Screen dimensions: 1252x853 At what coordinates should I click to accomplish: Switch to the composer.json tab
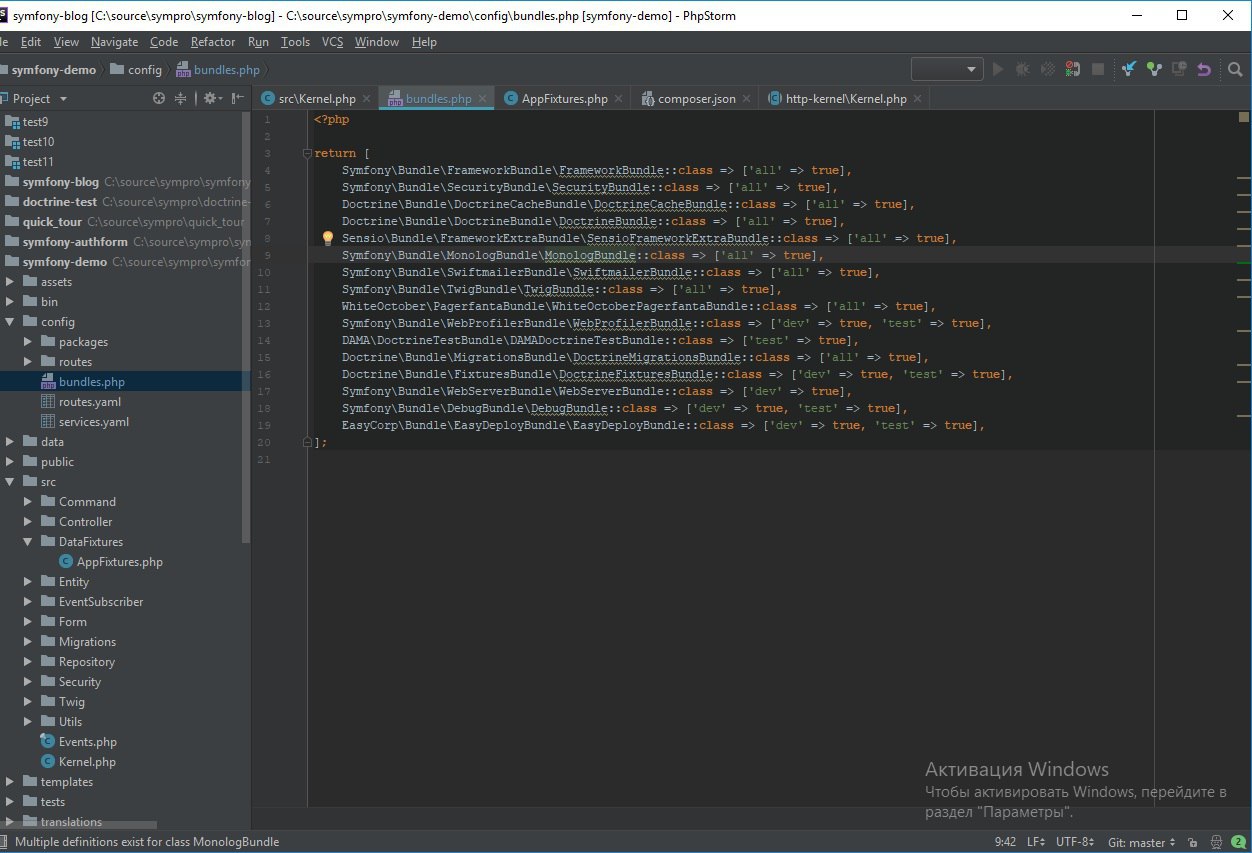(696, 99)
